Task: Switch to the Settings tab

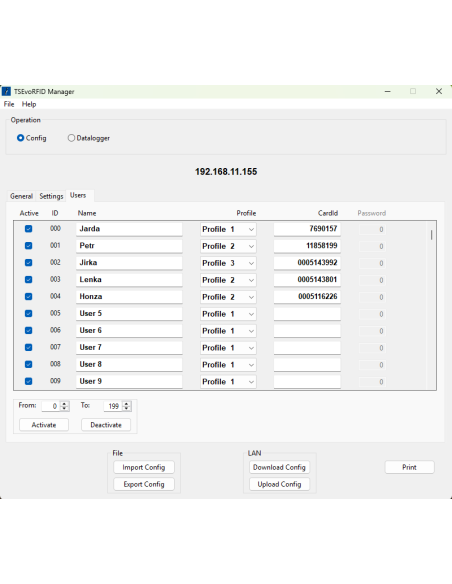Action: [51, 196]
